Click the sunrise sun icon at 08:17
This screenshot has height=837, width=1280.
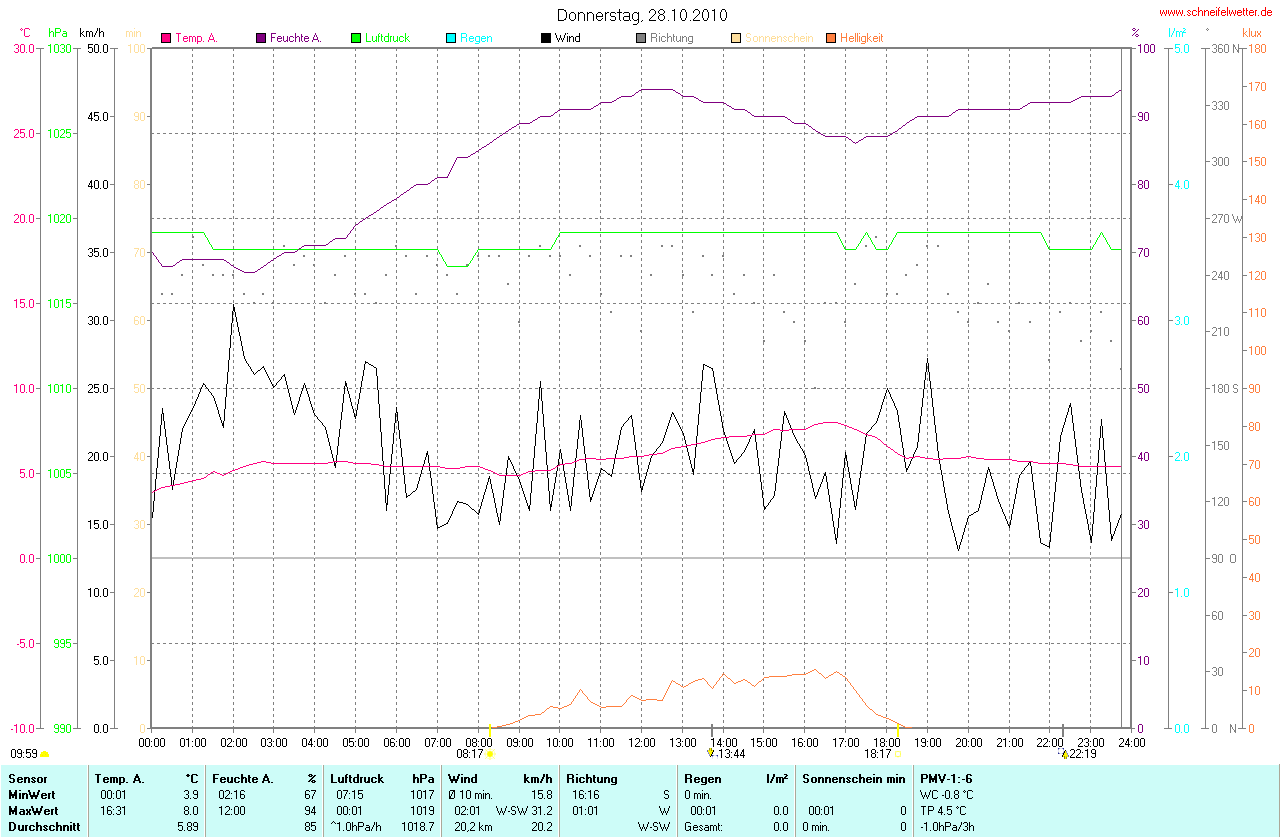pyautogui.click(x=490, y=754)
